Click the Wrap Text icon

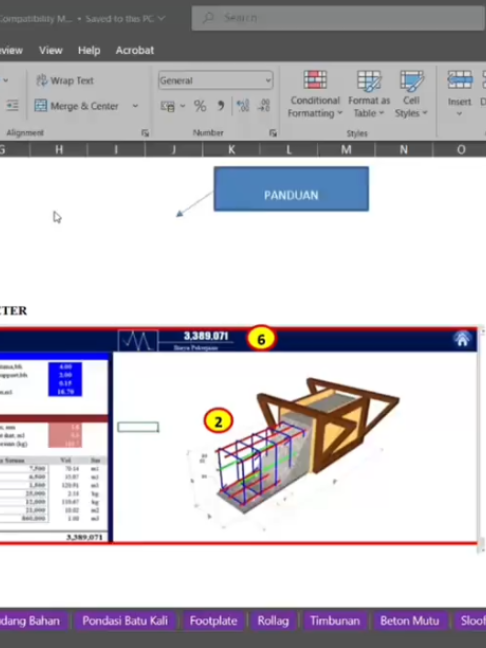point(41,80)
